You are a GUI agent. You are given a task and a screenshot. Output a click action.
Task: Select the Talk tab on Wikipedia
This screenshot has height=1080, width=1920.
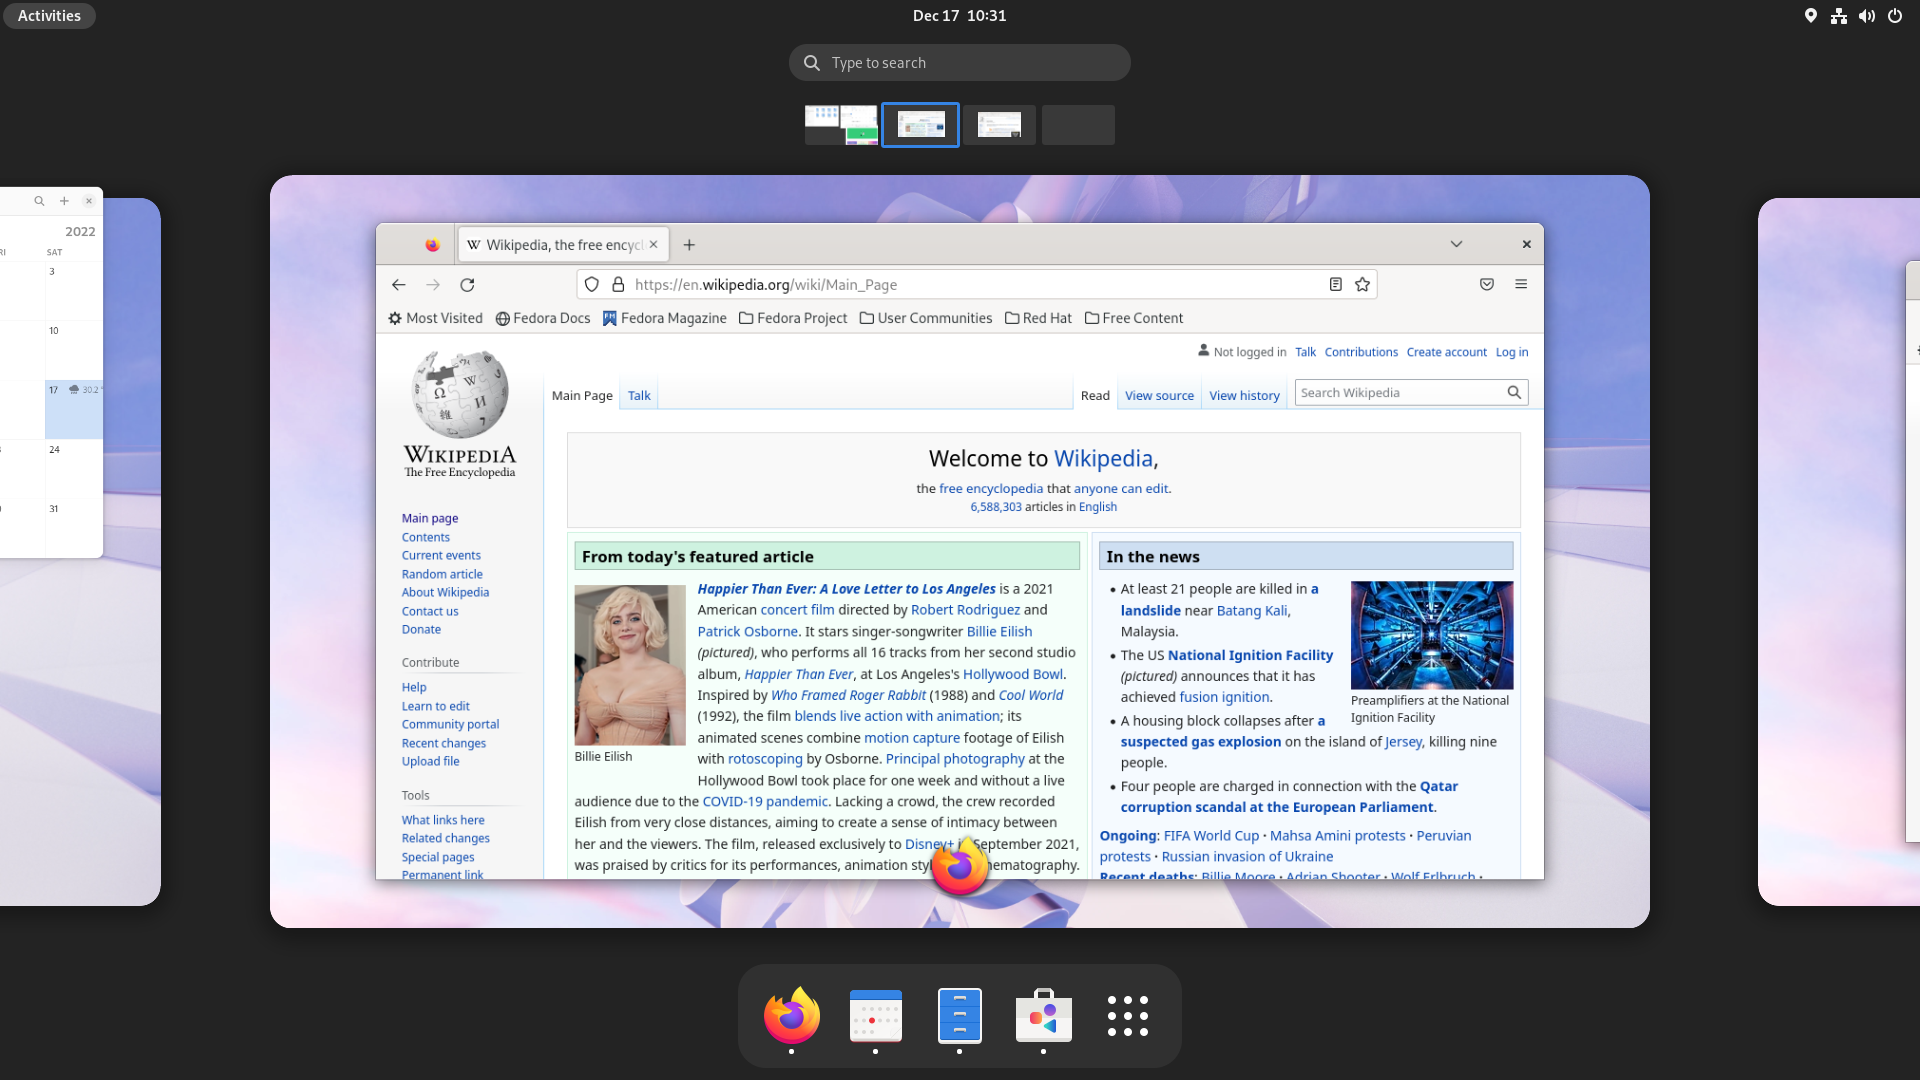[639, 396]
